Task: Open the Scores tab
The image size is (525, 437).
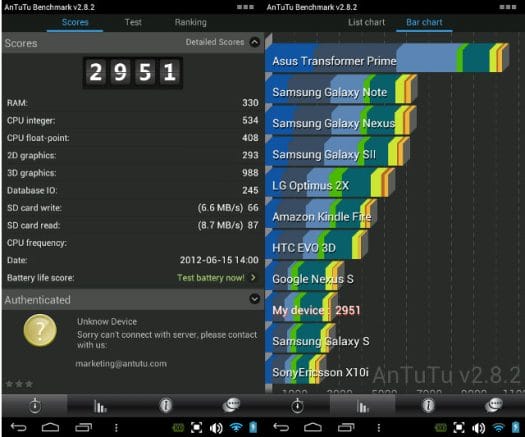Action: click(x=75, y=22)
